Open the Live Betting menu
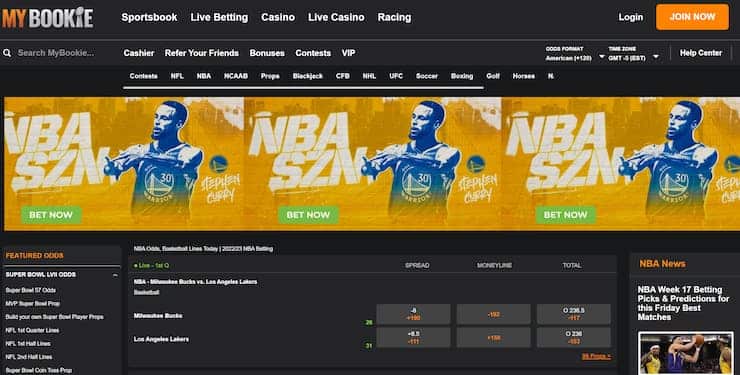The width and height of the screenshot is (740, 375). pos(219,17)
